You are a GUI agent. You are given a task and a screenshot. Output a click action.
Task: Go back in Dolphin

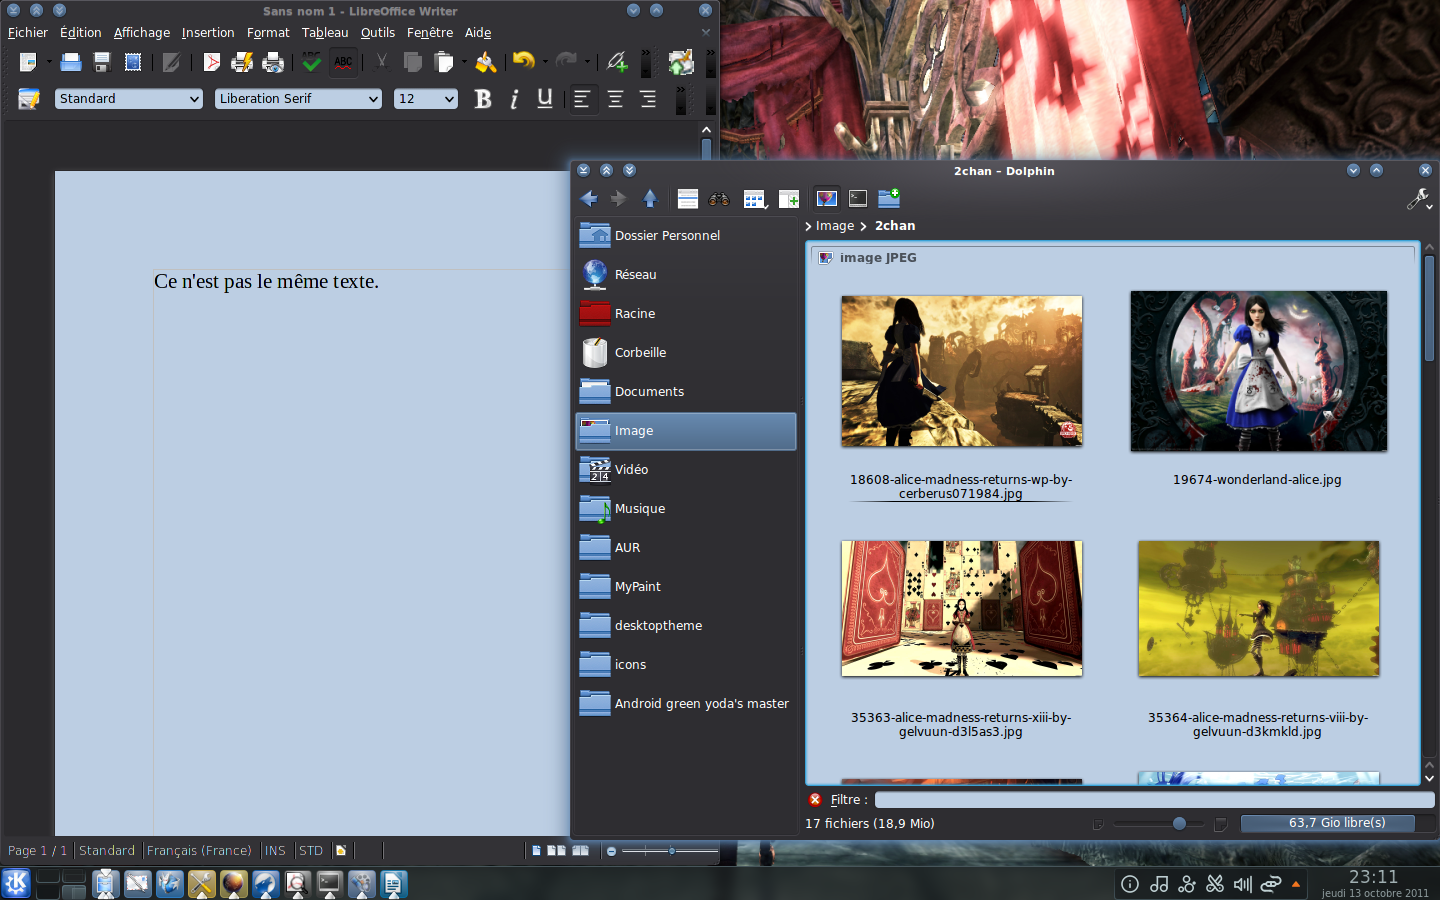(589, 199)
